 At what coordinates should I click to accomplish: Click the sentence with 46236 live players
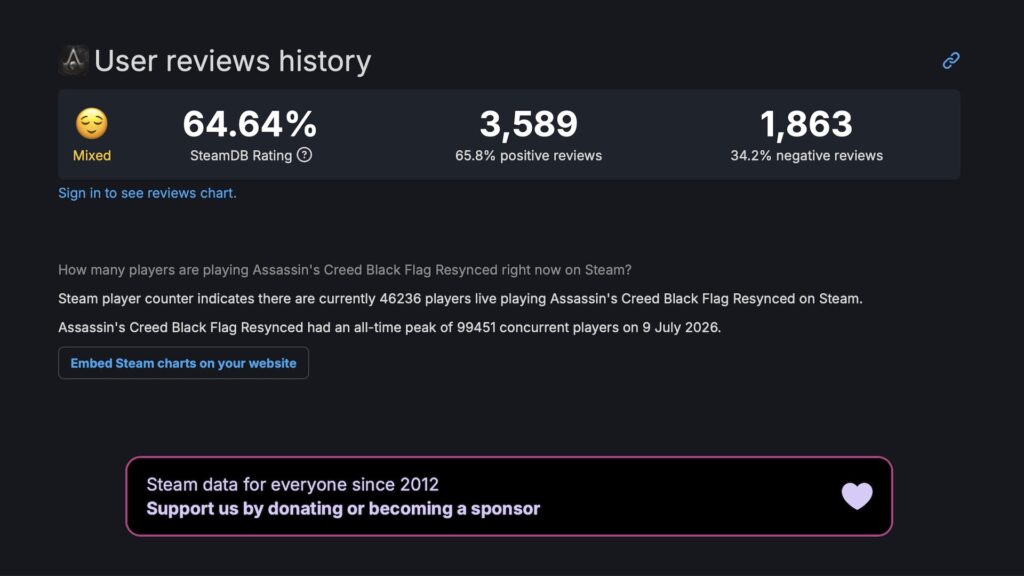pos(460,298)
